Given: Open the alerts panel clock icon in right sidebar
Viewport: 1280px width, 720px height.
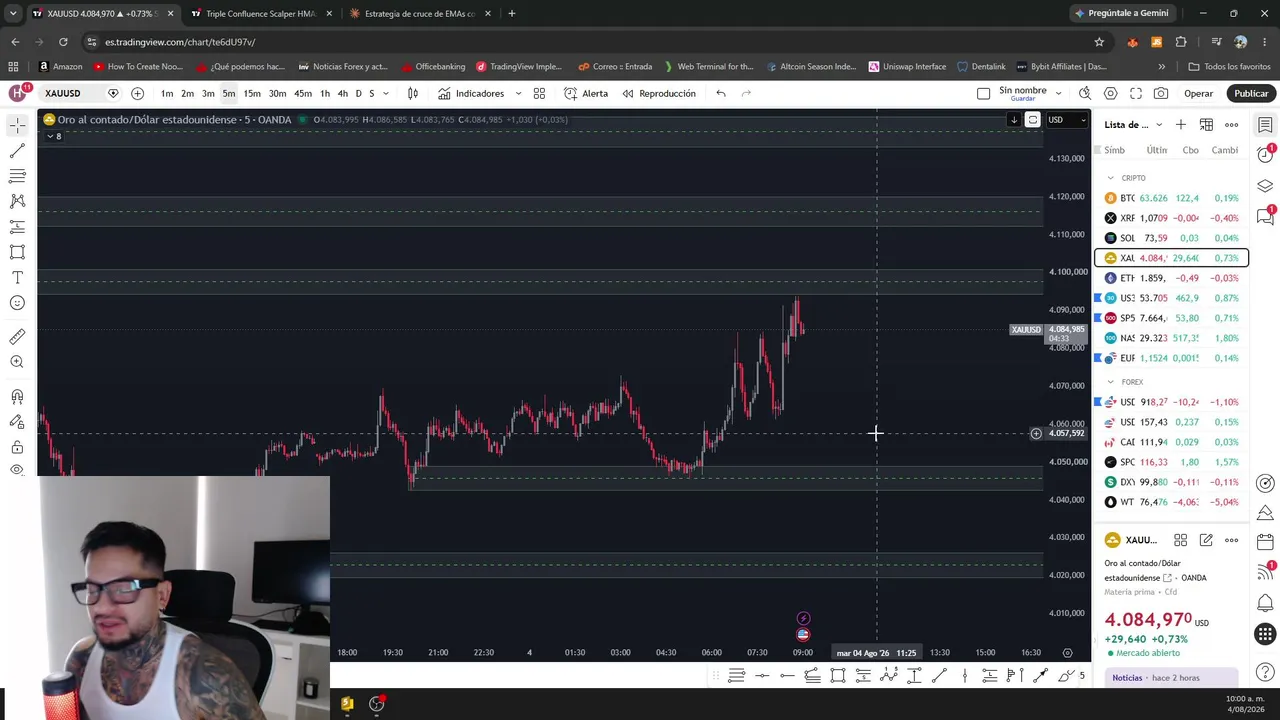Looking at the screenshot, I should (1265, 154).
